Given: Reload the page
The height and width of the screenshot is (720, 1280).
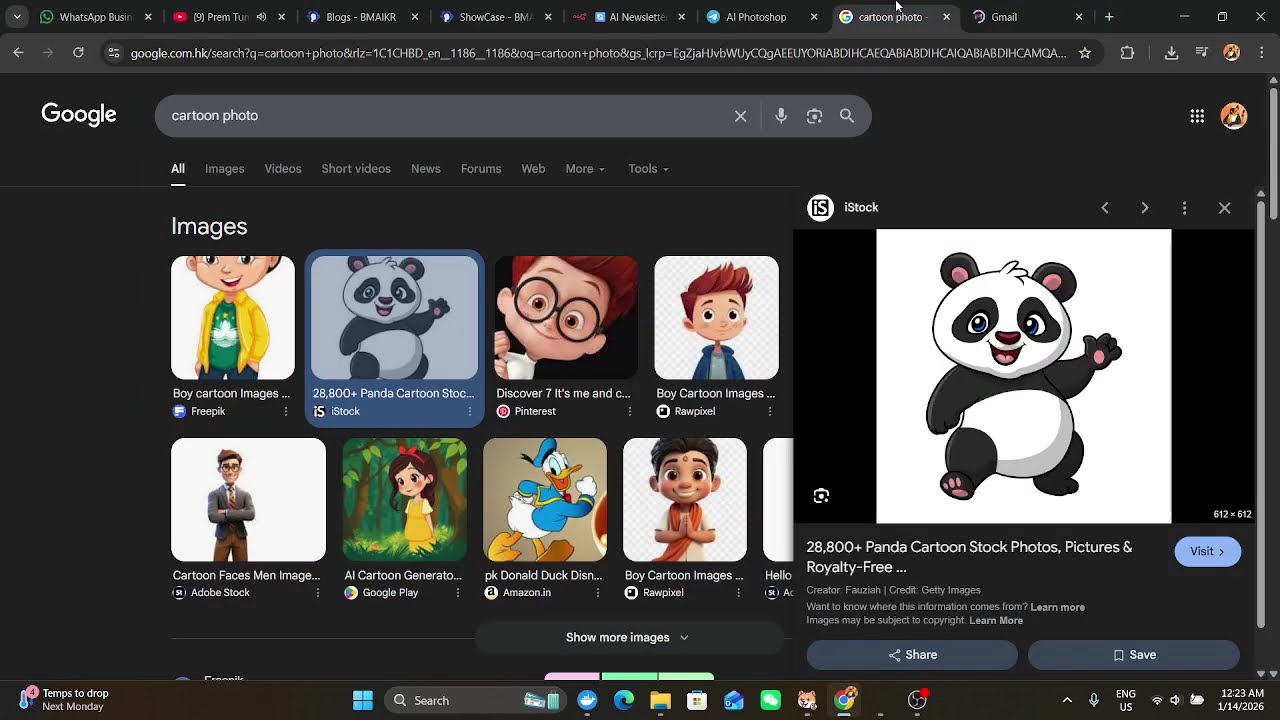Looking at the screenshot, I should click(78, 53).
